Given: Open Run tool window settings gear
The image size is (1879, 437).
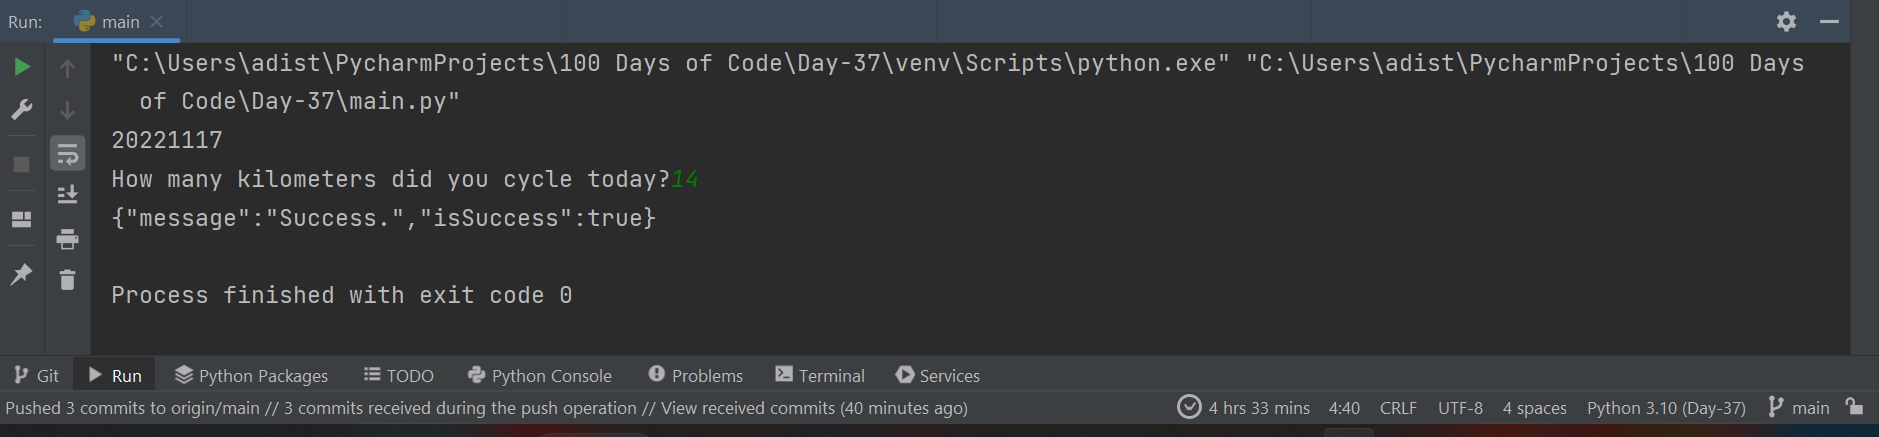Looking at the screenshot, I should point(1786,21).
